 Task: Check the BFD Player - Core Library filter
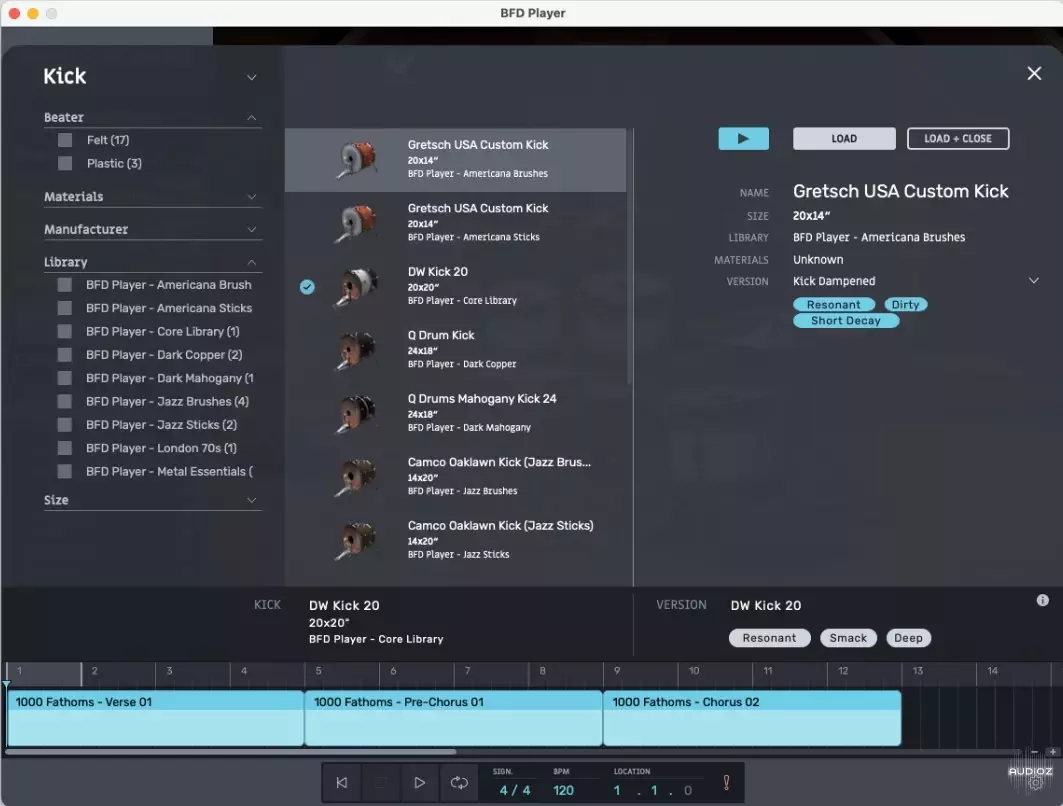(x=65, y=331)
